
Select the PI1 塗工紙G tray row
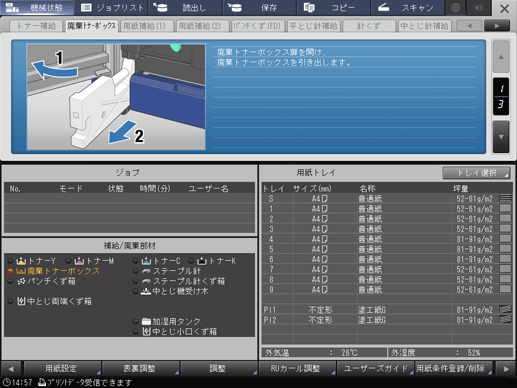tap(387, 310)
